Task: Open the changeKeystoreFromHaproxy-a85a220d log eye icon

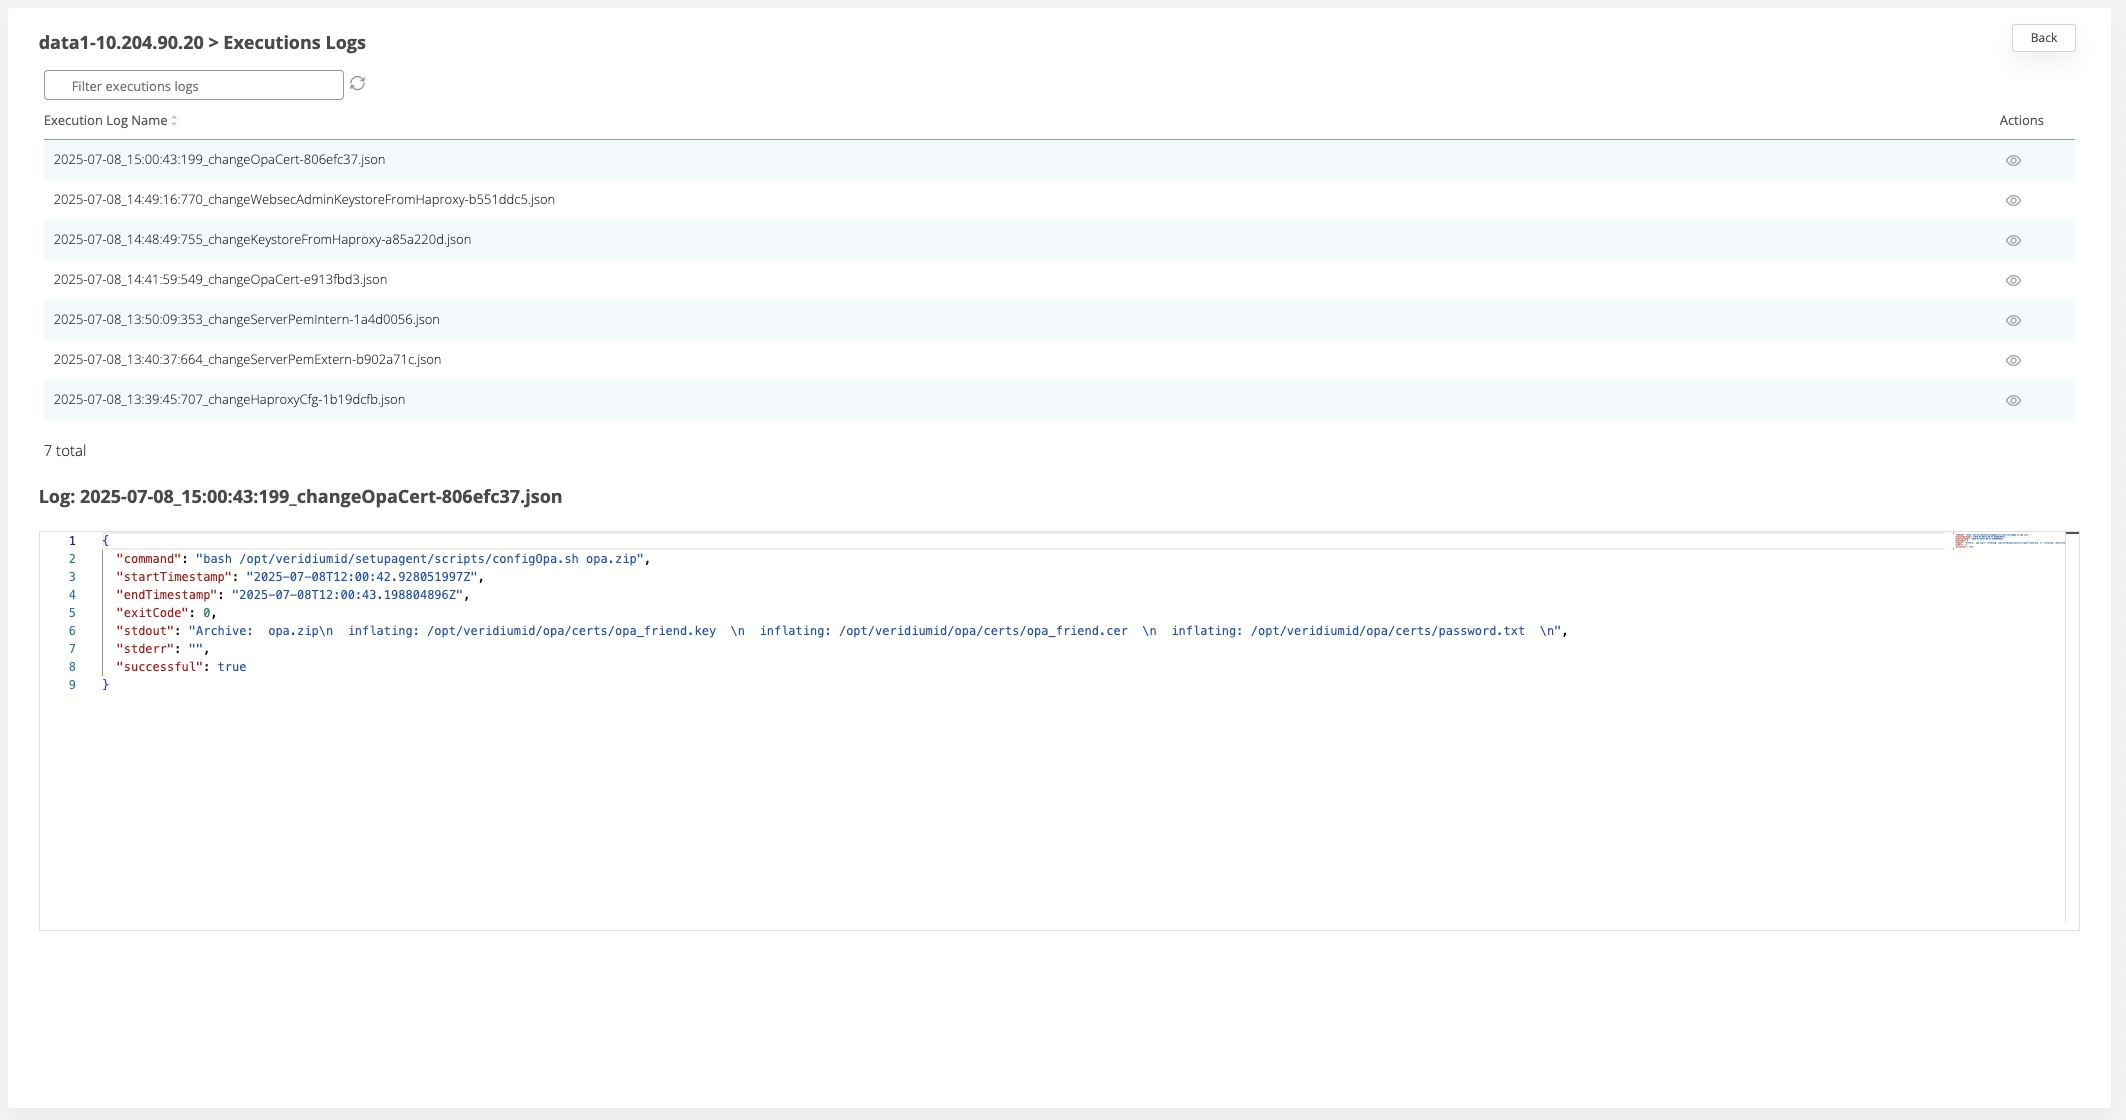Action: point(2013,240)
